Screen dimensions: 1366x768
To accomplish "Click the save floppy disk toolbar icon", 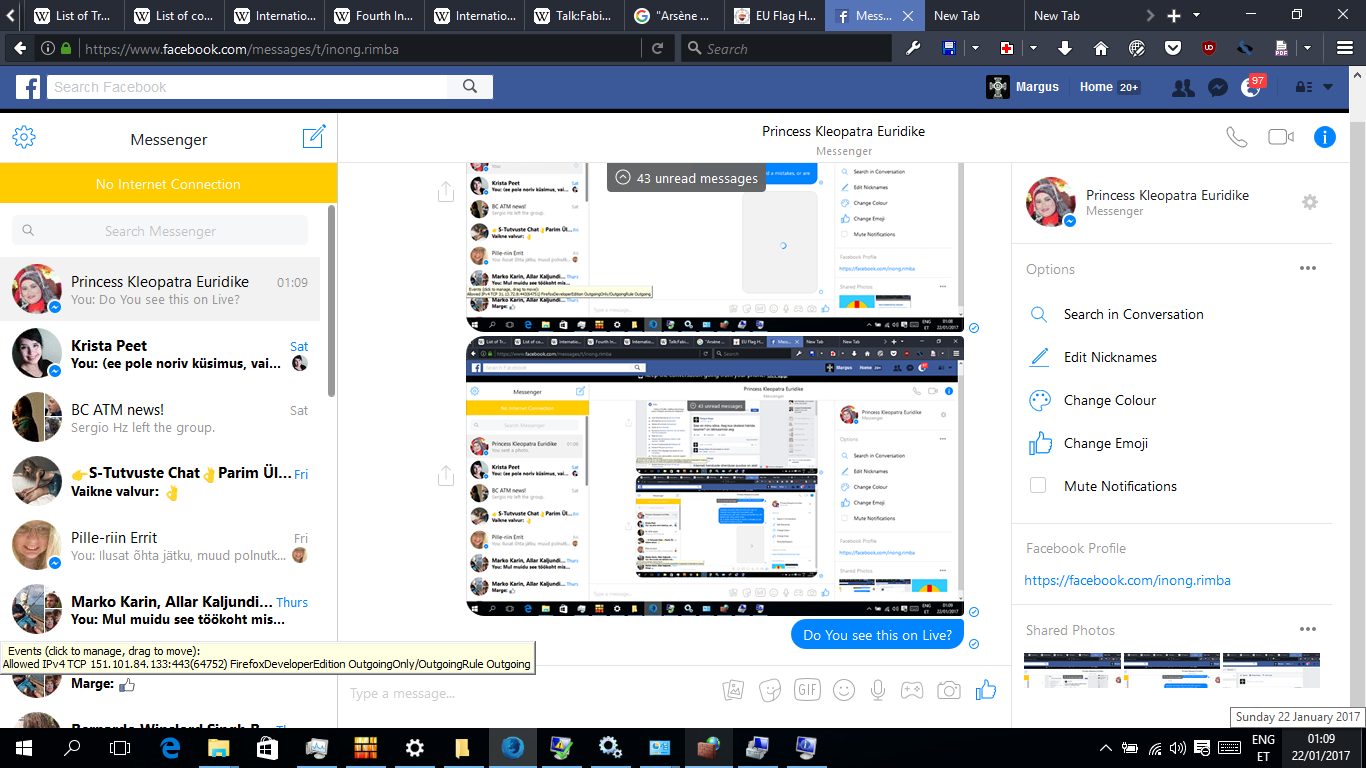I will point(949,48).
